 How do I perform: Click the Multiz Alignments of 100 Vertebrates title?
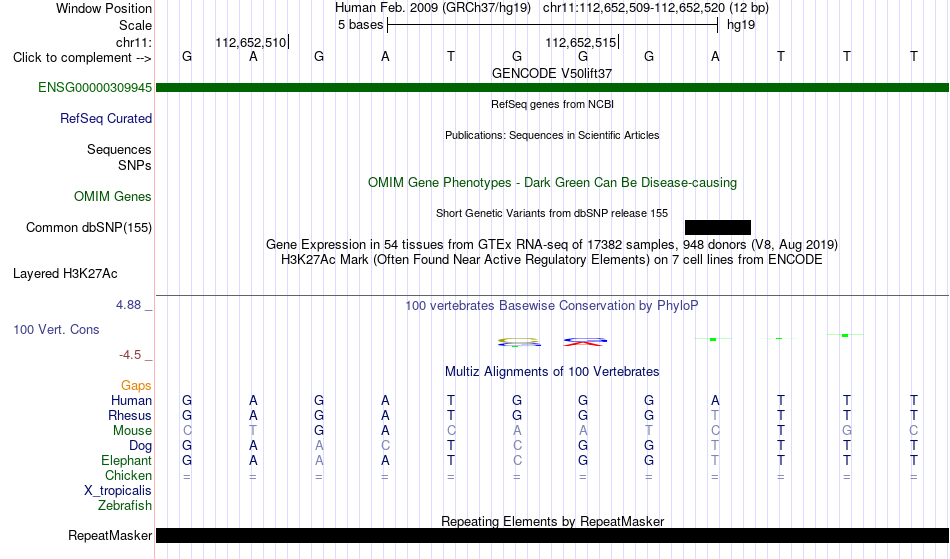pos(552,372)
